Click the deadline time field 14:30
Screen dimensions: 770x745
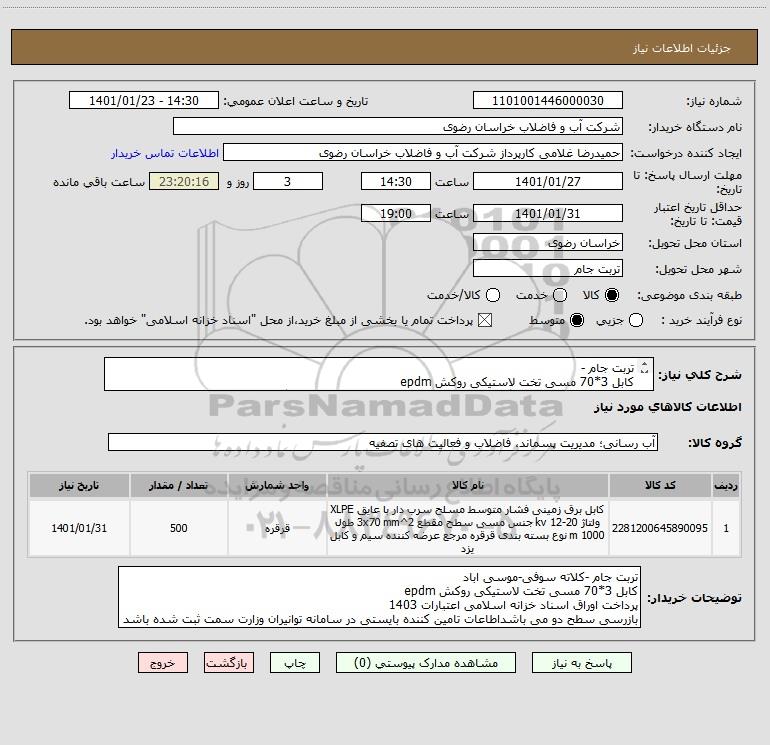(396, 181)
